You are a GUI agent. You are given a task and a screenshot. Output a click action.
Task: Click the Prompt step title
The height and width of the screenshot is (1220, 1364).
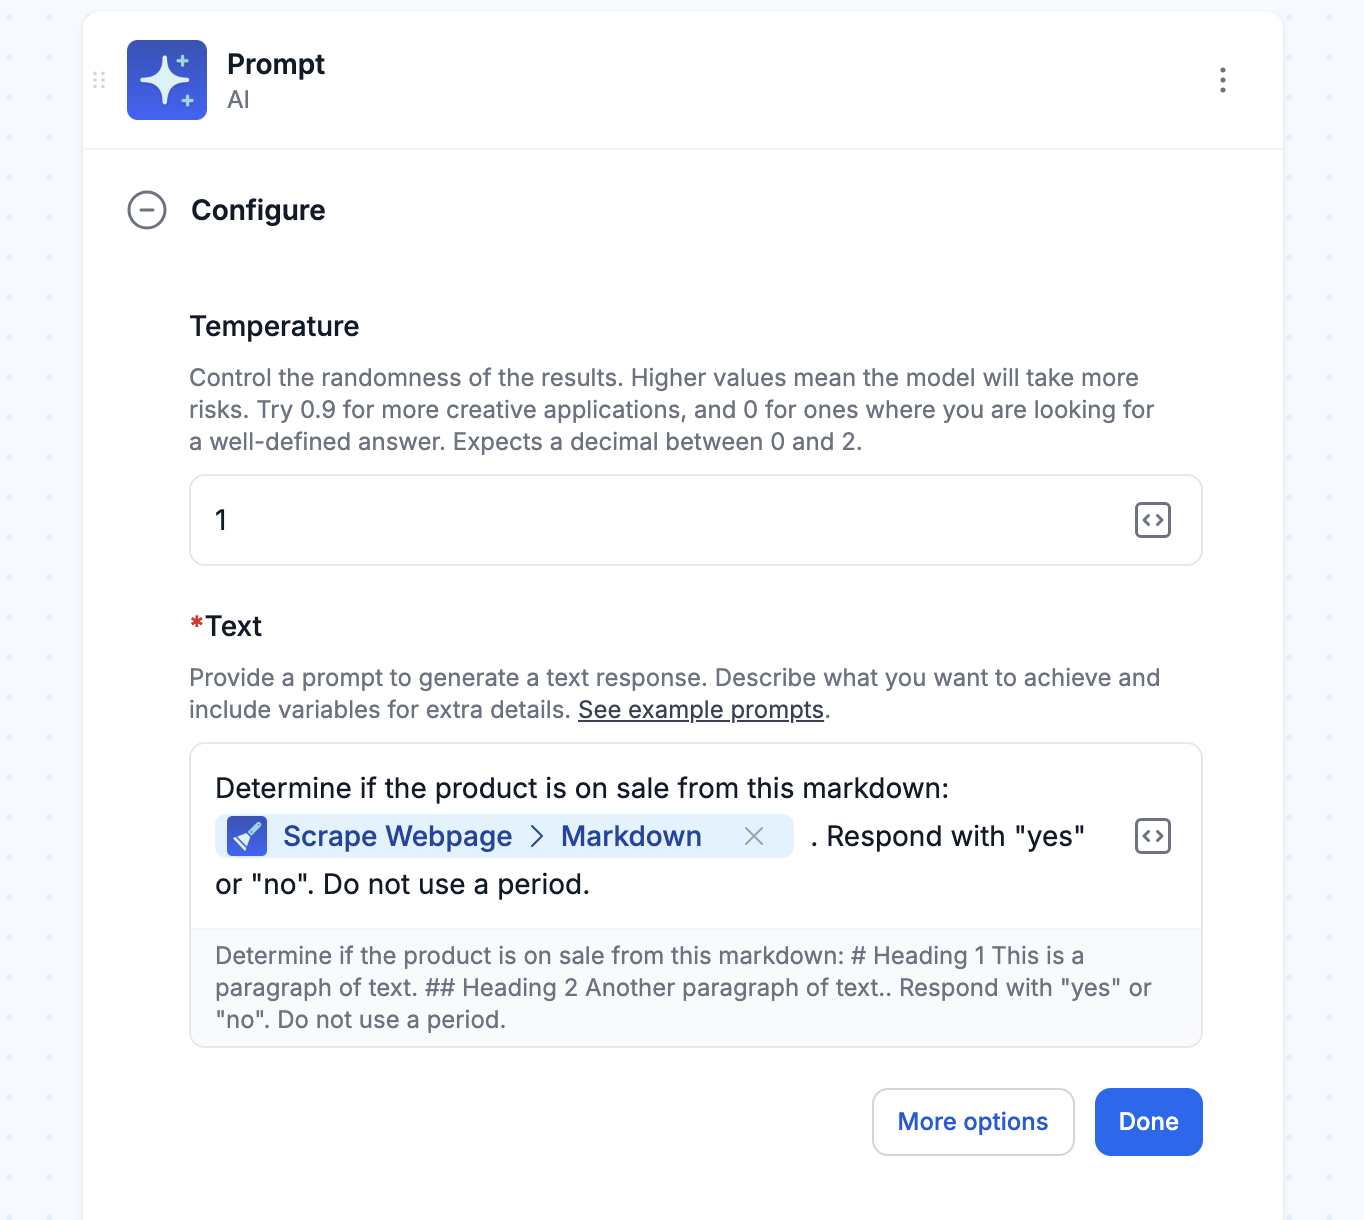276,64
